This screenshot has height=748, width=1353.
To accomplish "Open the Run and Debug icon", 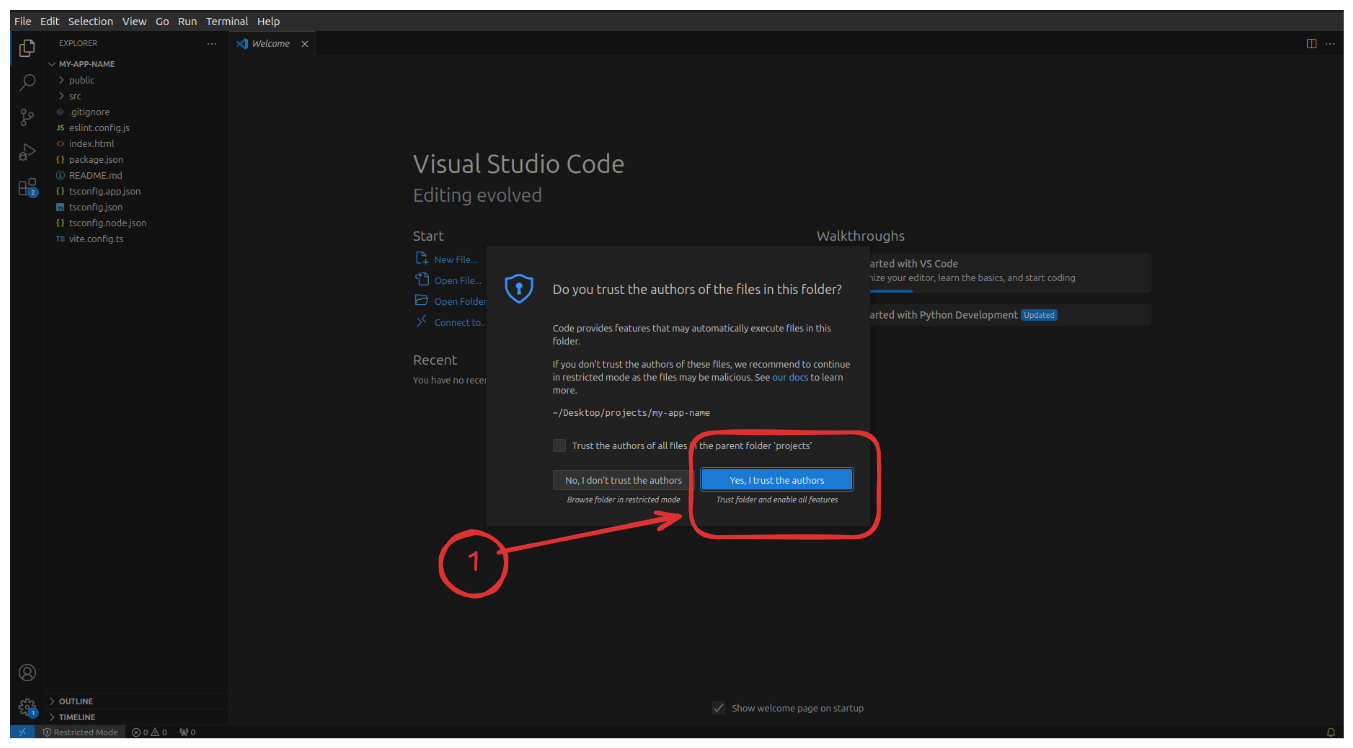I will click(x=26, y=152).
